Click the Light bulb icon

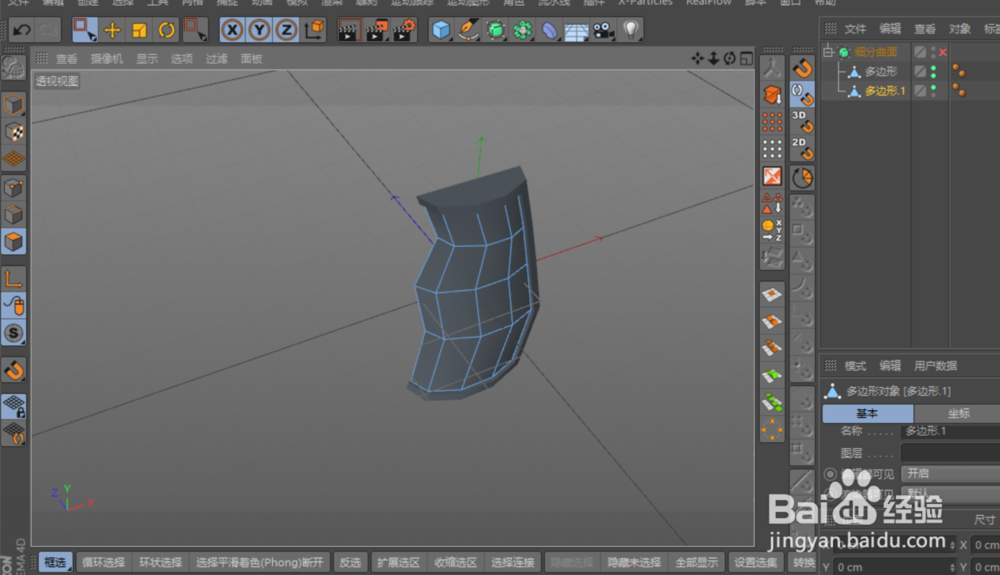pos(631,30)
